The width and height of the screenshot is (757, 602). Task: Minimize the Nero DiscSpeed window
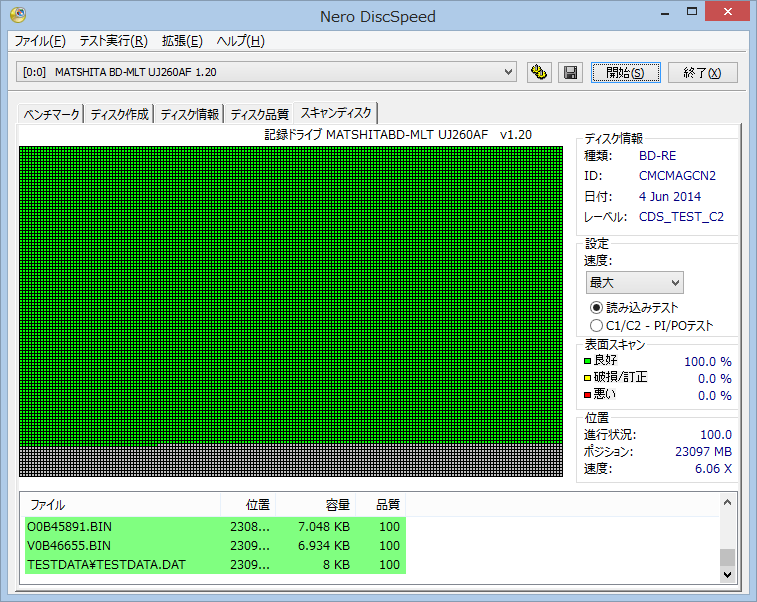click(x=665, y=12)
